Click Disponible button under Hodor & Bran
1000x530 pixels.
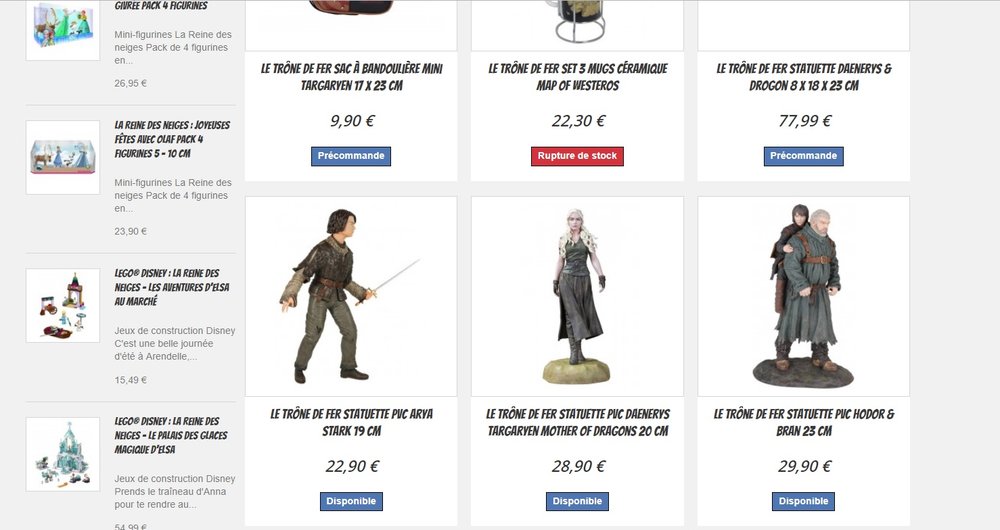[x=804, y=501]
